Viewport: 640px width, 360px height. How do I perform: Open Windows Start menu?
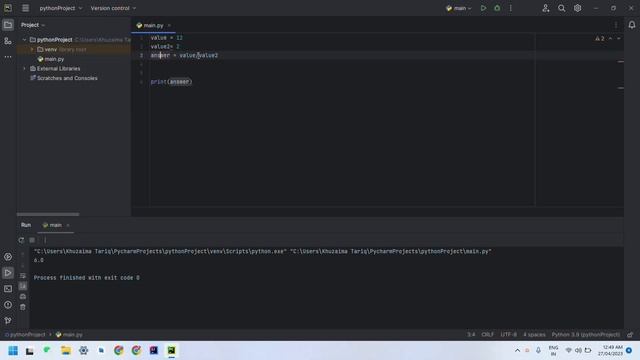[13, 351]
